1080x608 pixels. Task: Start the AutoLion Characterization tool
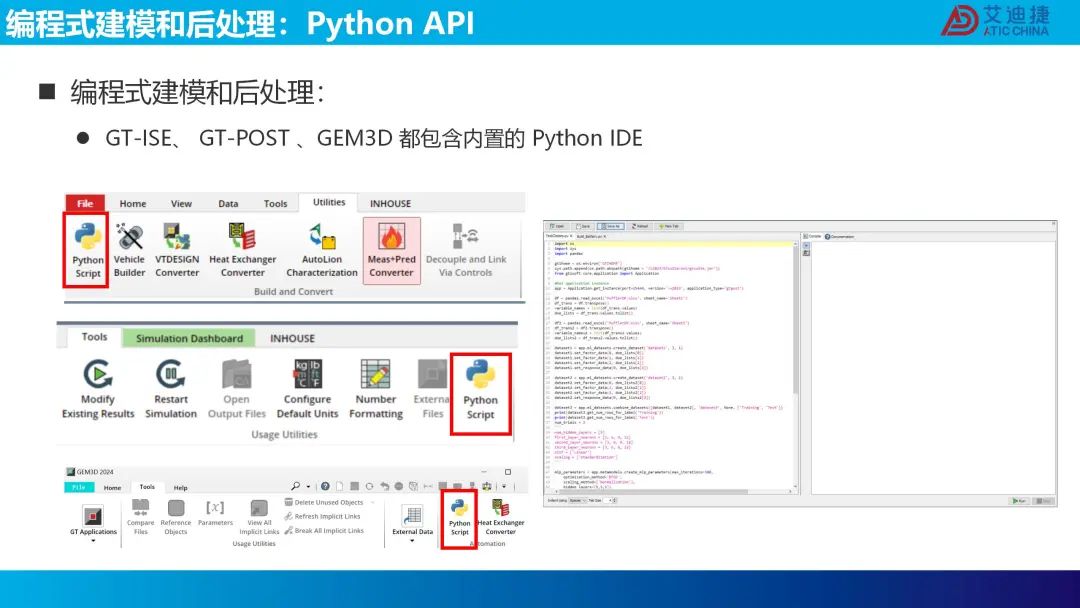(322, 249)
